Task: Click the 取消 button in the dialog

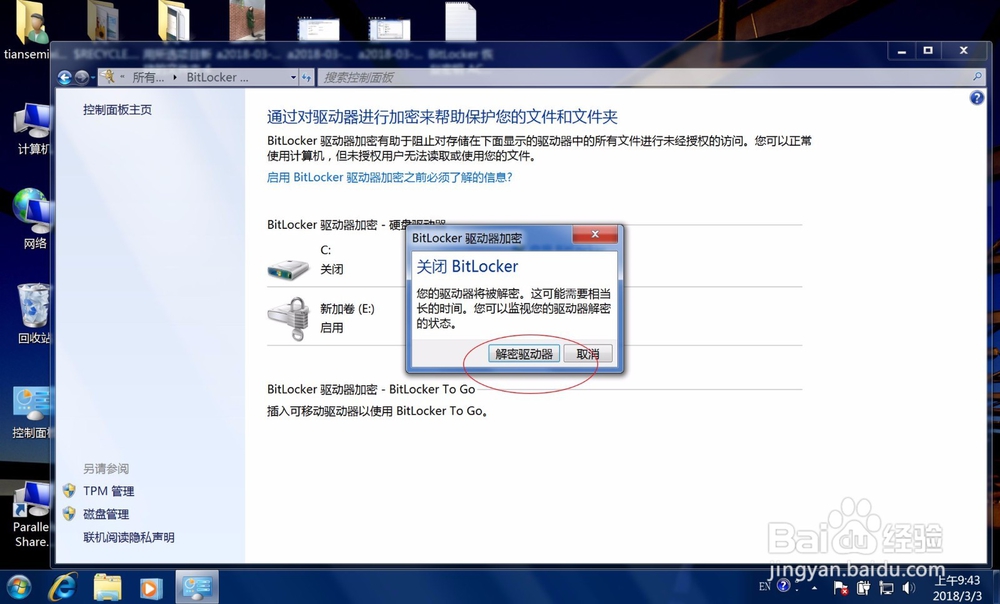Action: click(x=587, y=353)
